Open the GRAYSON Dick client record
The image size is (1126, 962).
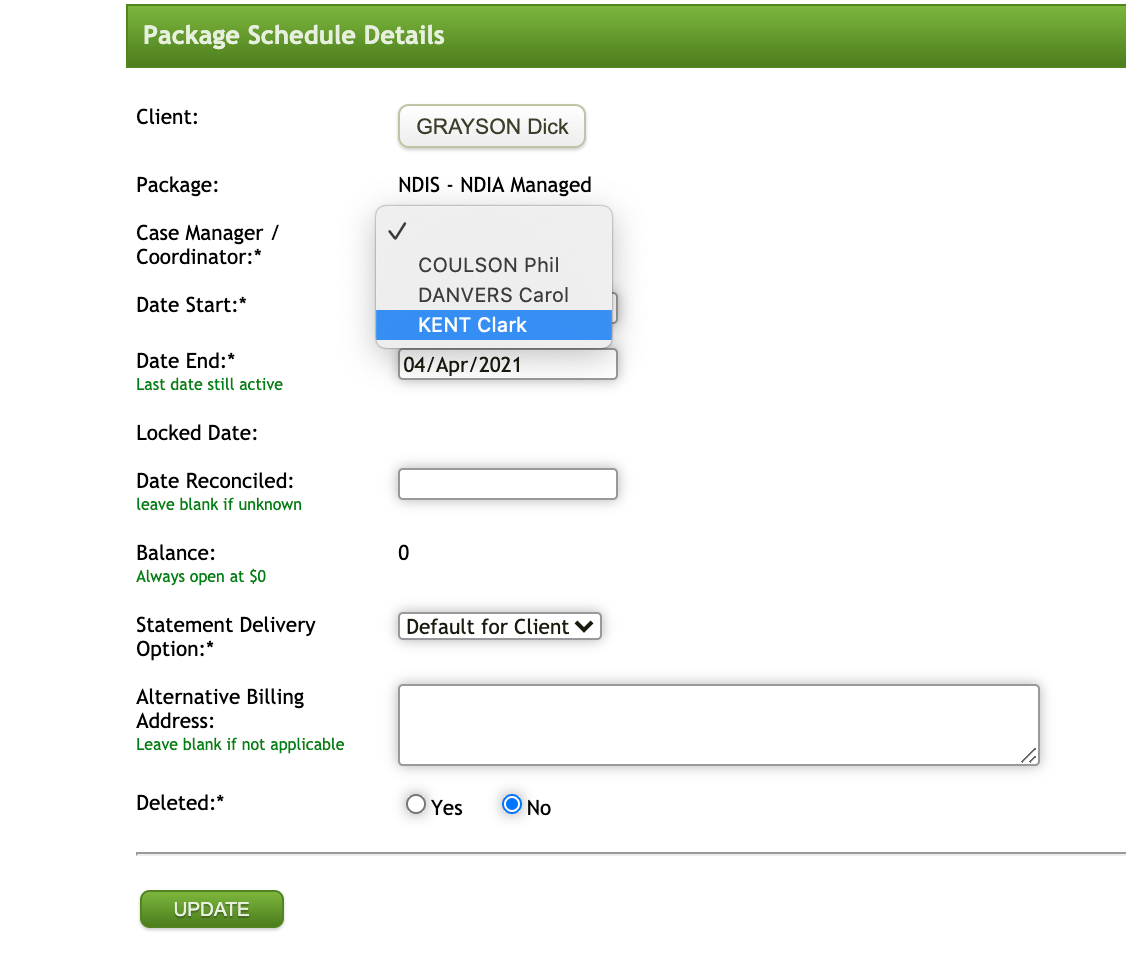(x=492, y=127)
